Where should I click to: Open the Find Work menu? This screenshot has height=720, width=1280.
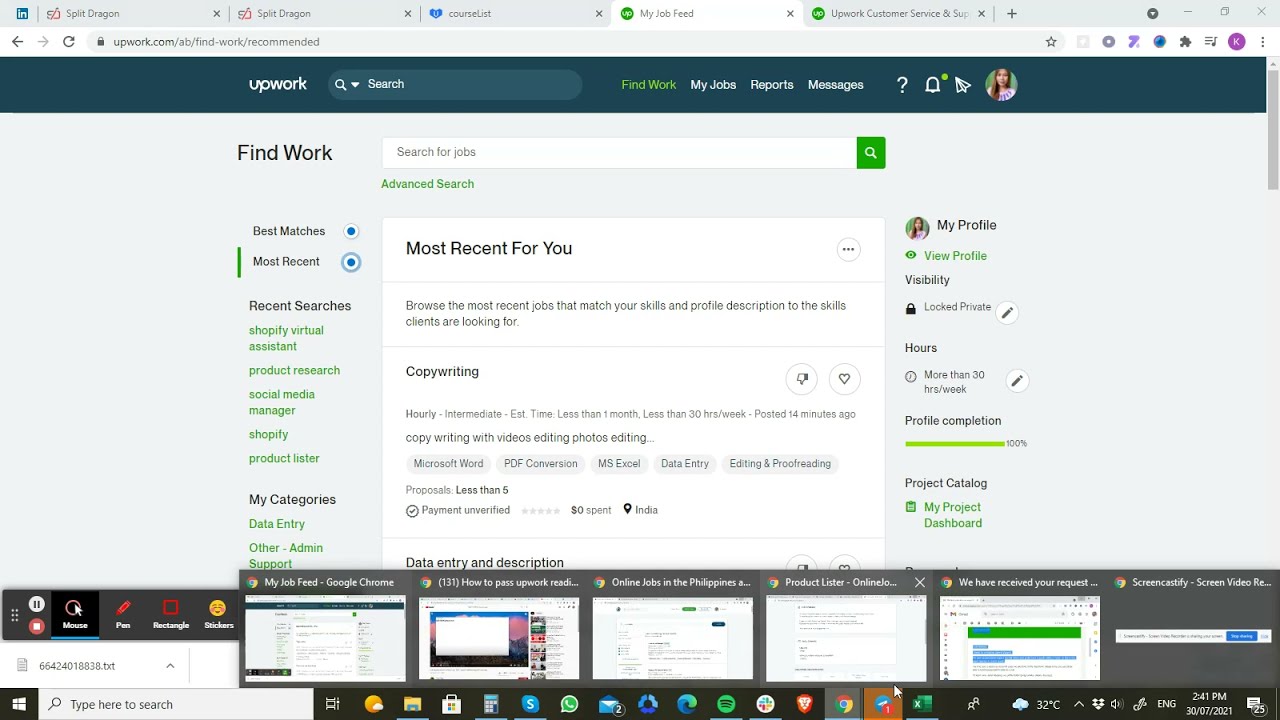[649, 85]
